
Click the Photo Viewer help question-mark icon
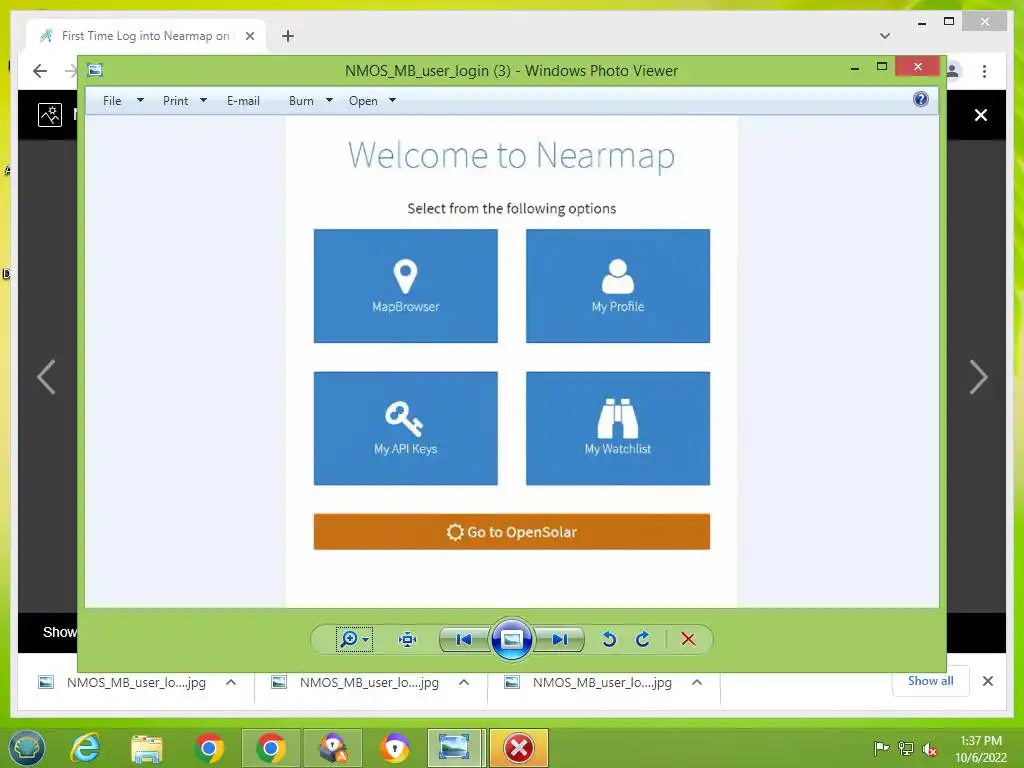tap(921, 99)
